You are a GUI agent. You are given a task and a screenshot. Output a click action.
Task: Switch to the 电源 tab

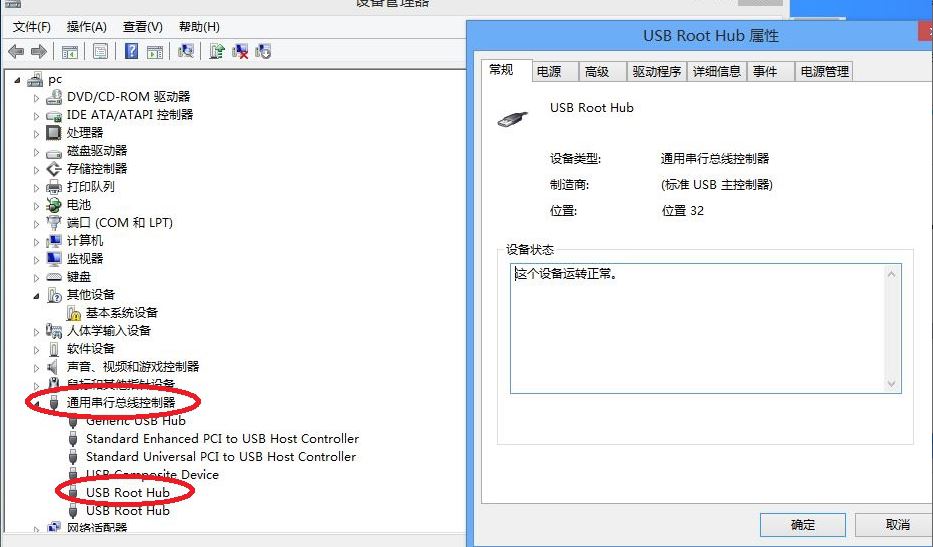pos(555,72)
